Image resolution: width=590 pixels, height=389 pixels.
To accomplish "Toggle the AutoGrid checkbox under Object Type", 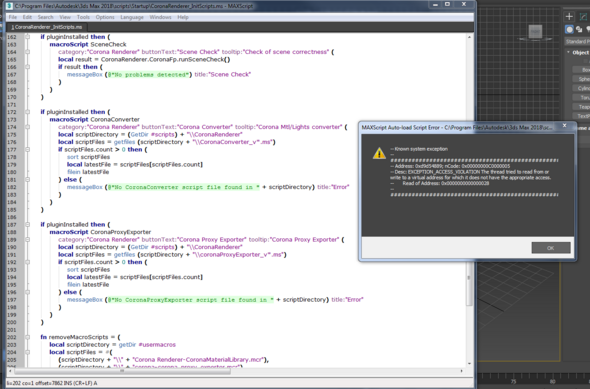I will (586, 61).
